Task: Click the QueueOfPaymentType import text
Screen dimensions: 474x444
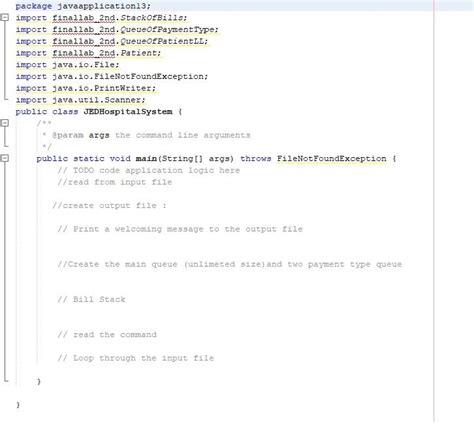Action: [x=169, y=30]
